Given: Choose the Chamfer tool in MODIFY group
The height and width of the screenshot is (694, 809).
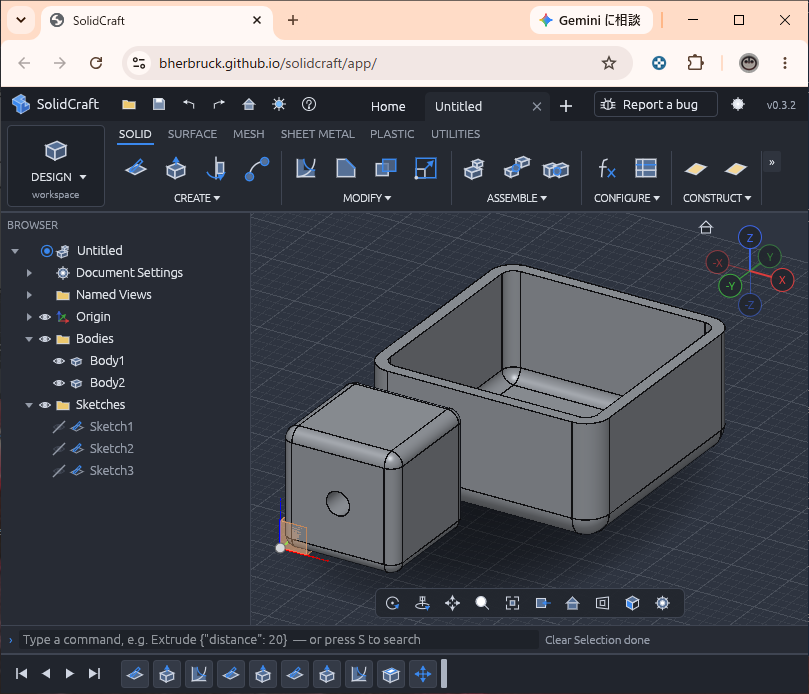Looking at the screenshot, I should pyautogui.click(x=346, y=168).
